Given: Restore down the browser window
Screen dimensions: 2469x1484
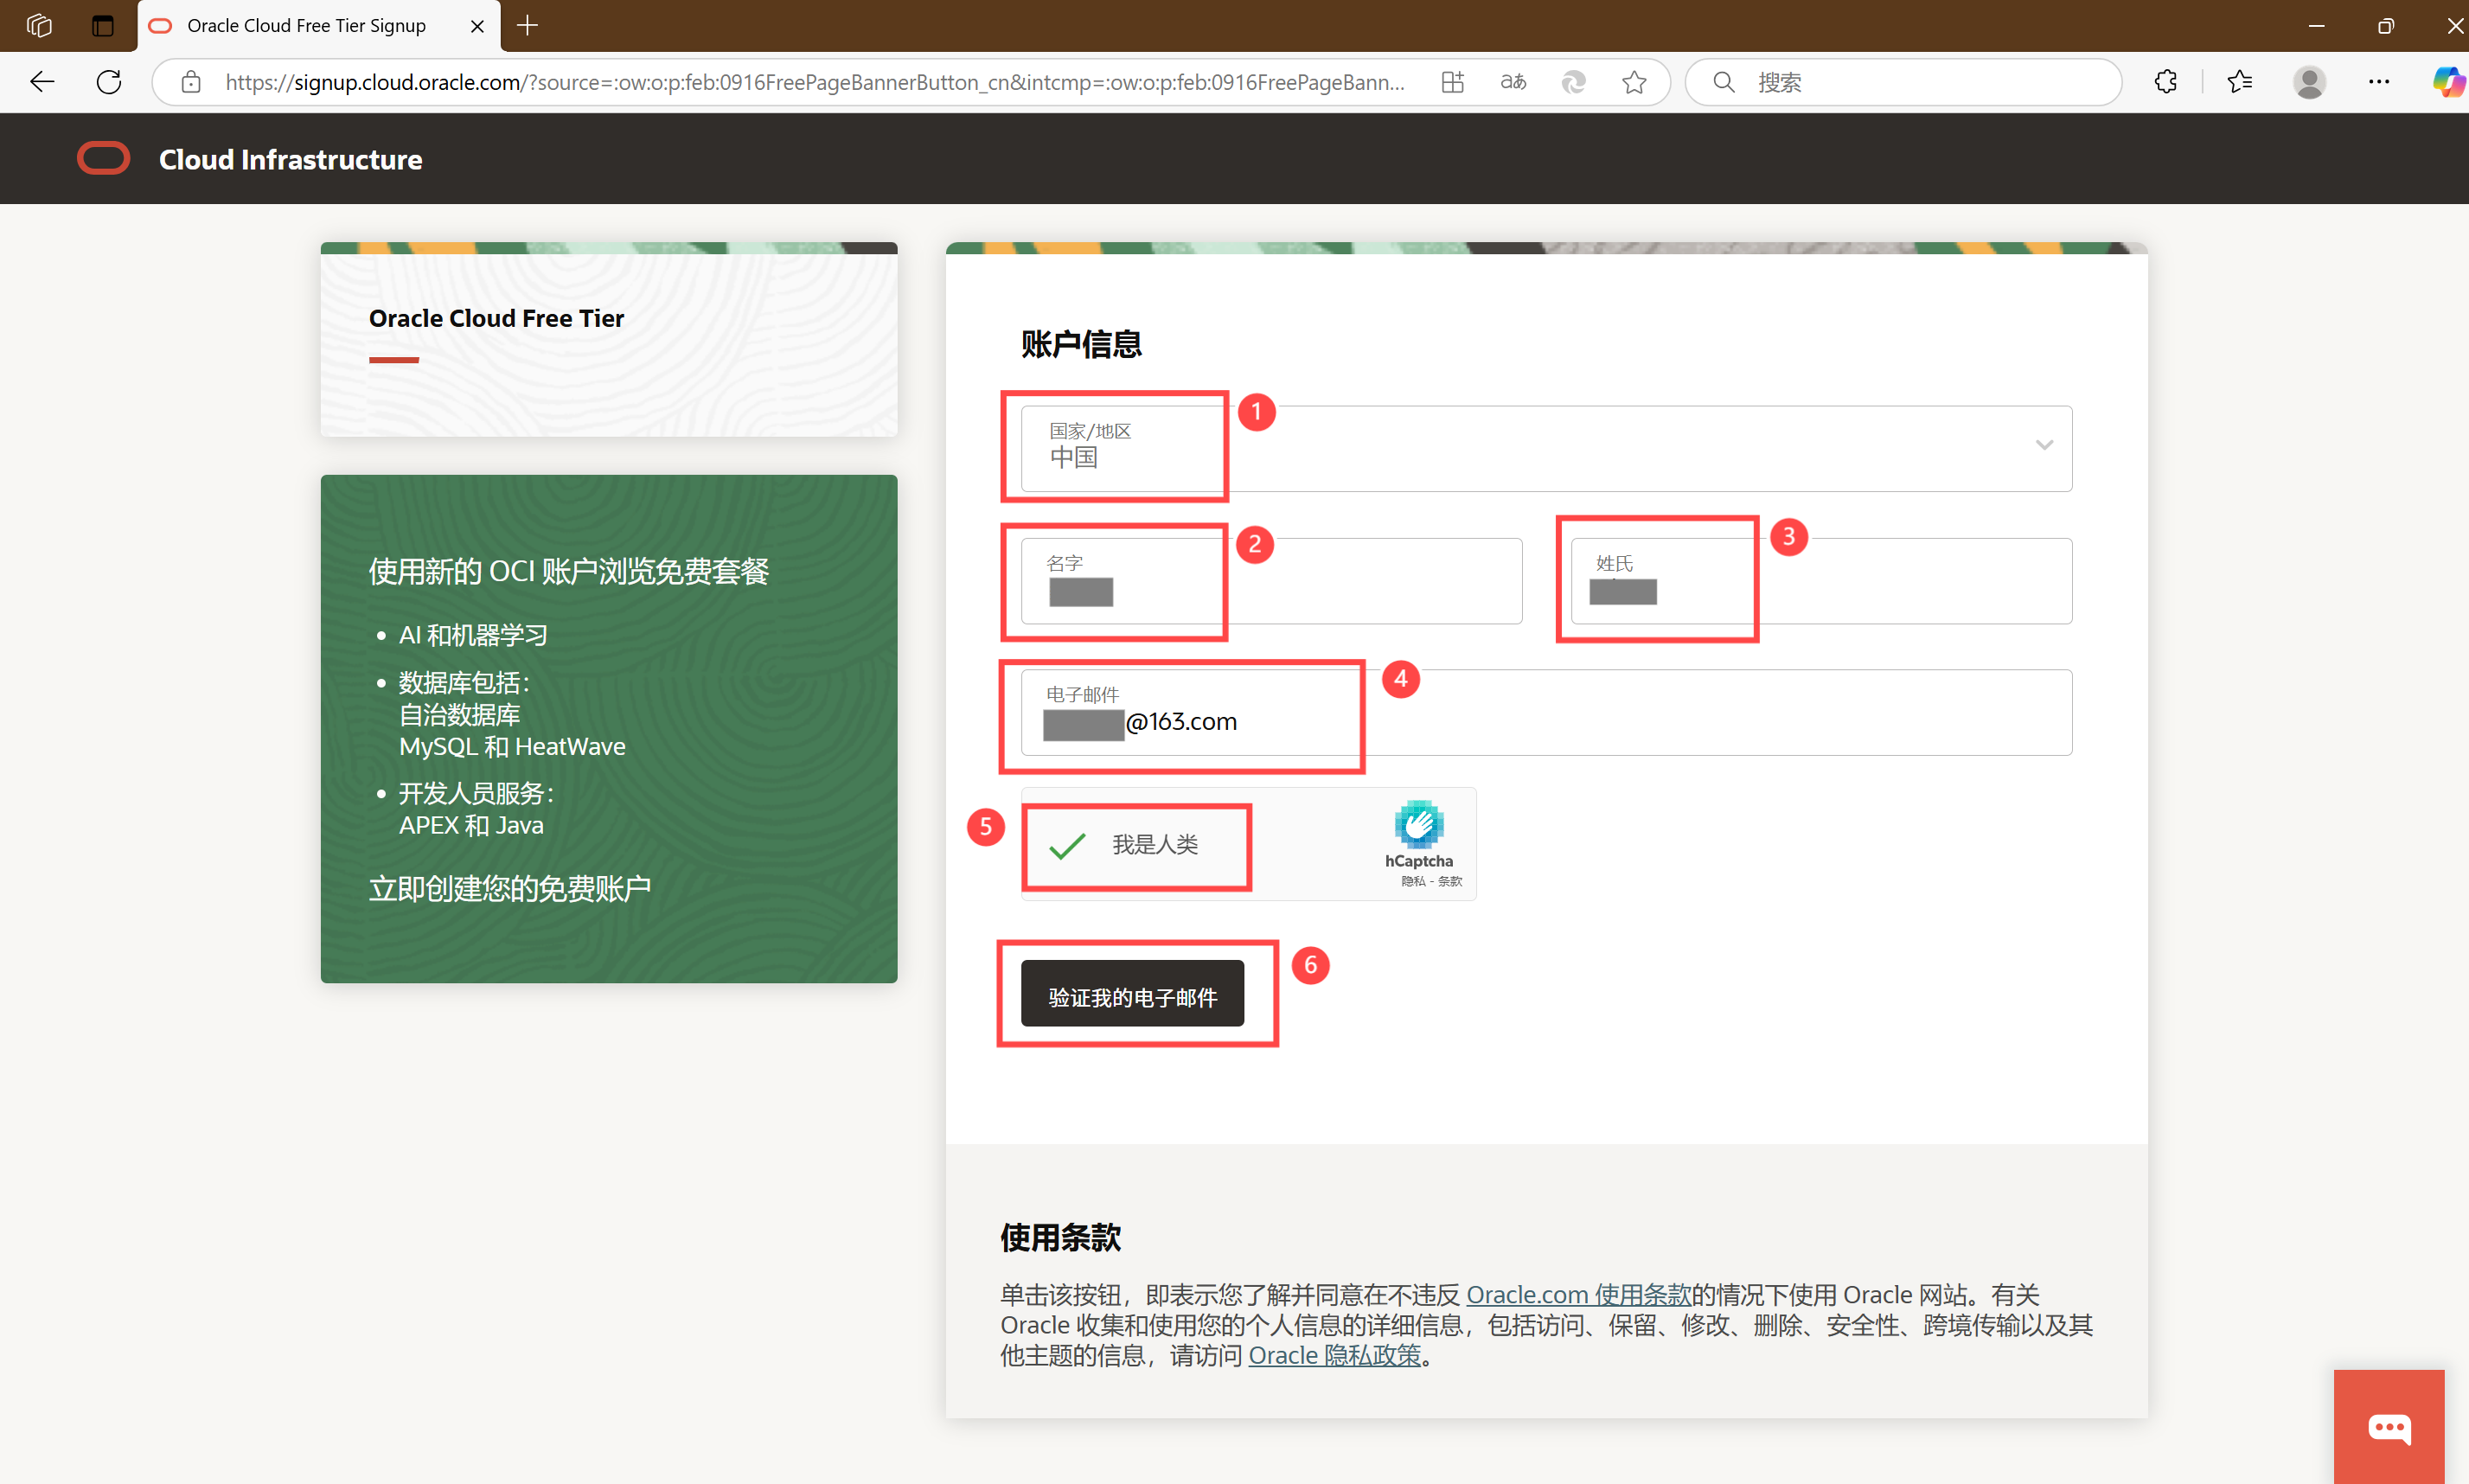Looking at the screenshot, I should (2385, 26).
